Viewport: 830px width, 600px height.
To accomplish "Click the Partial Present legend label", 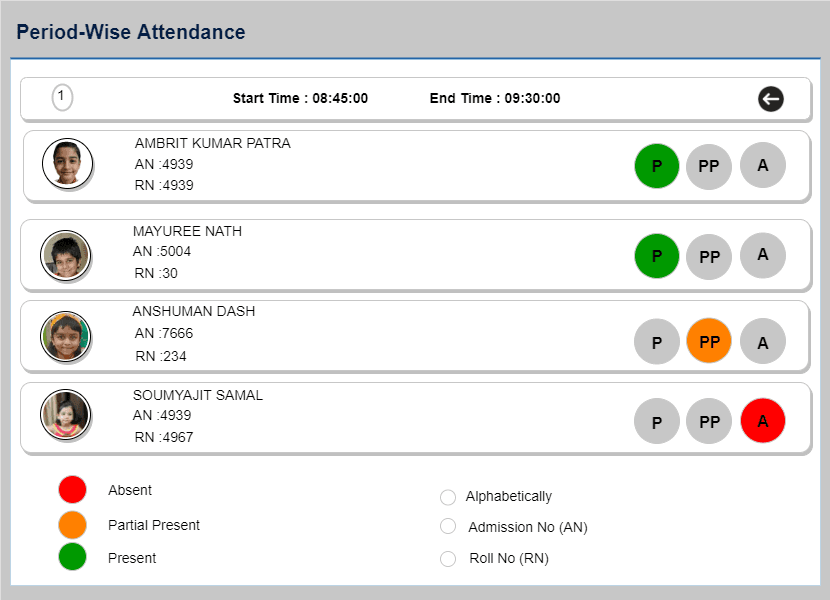I will 154,525.
